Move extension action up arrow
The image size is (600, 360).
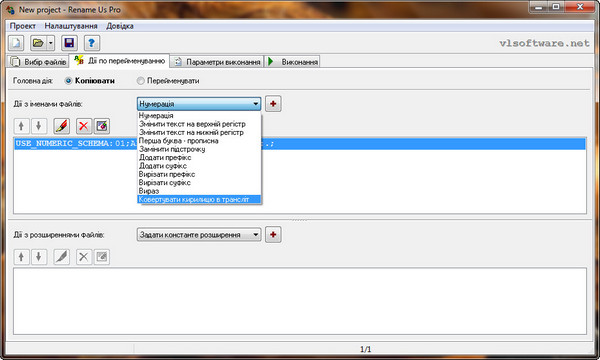(x=21, y=257)
